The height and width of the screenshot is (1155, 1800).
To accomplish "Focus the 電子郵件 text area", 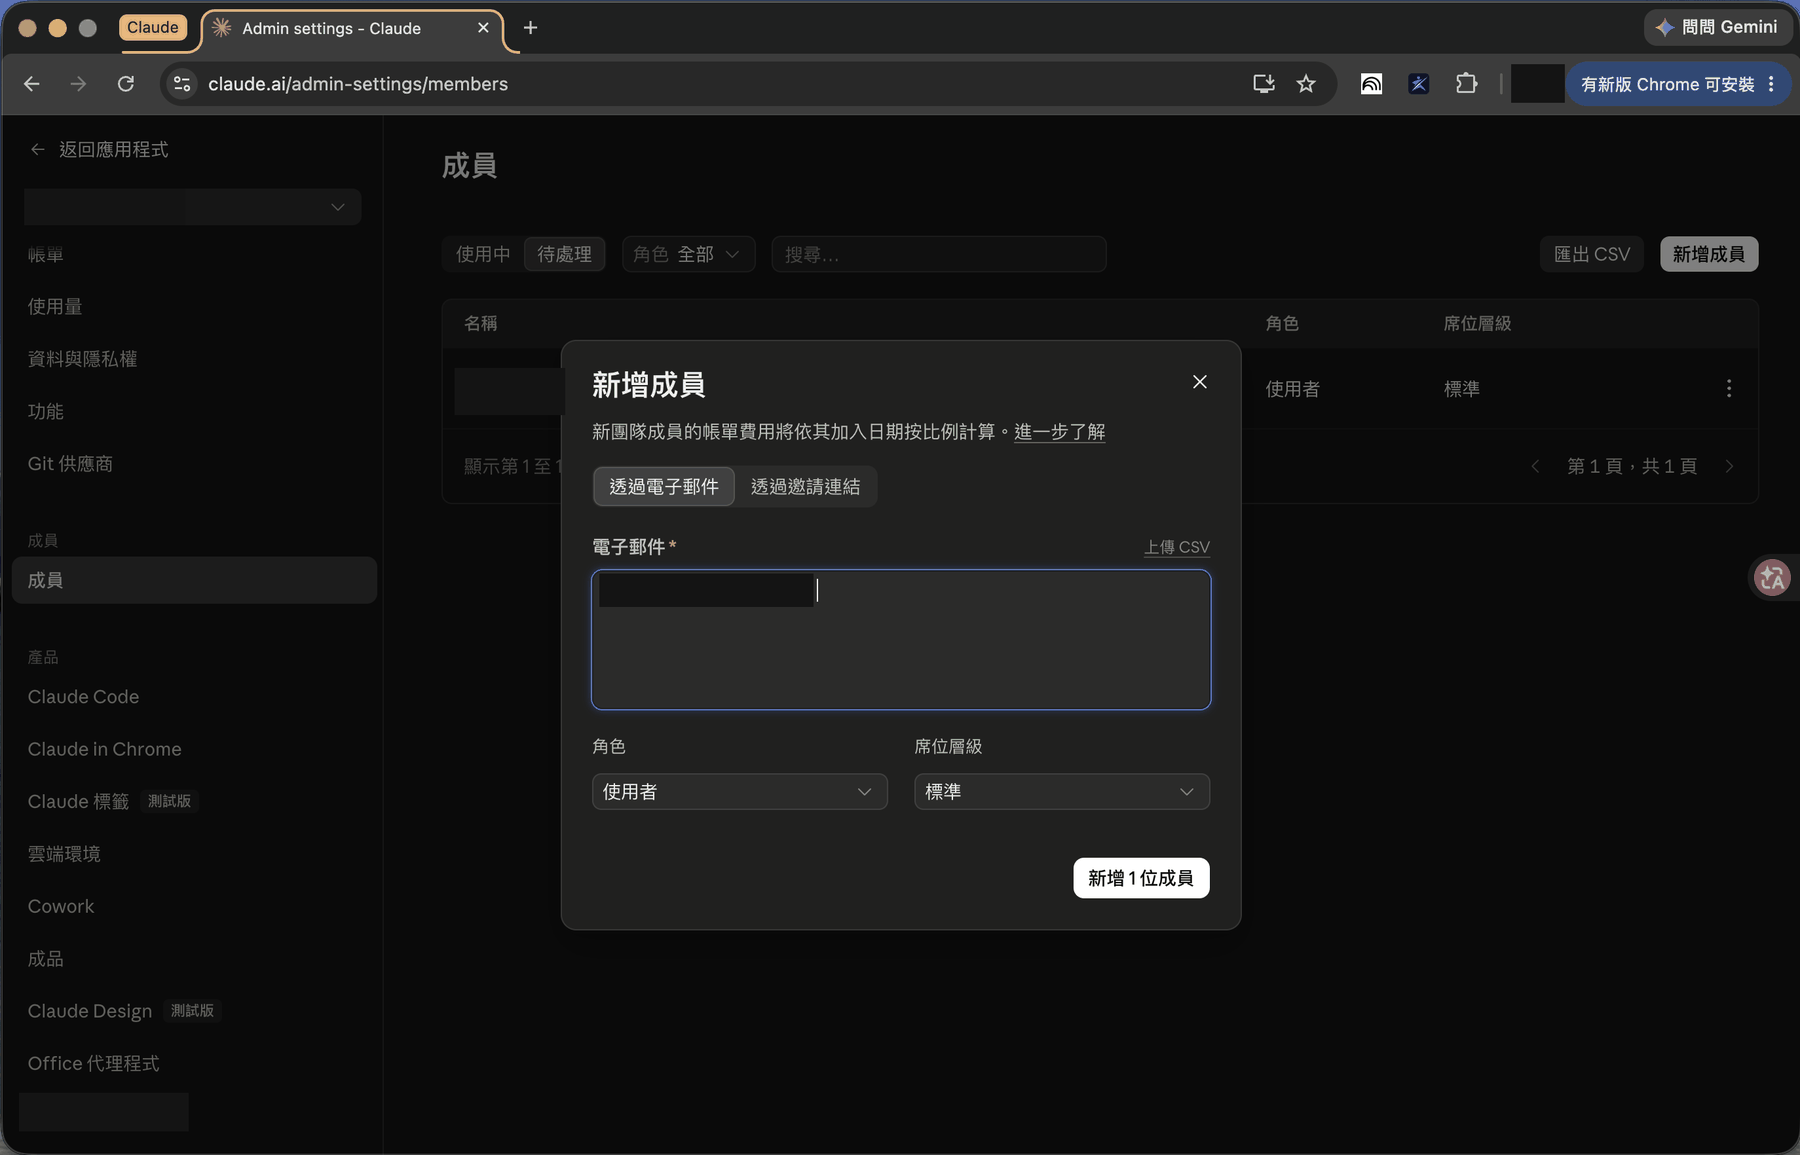I will pos(901,640).
